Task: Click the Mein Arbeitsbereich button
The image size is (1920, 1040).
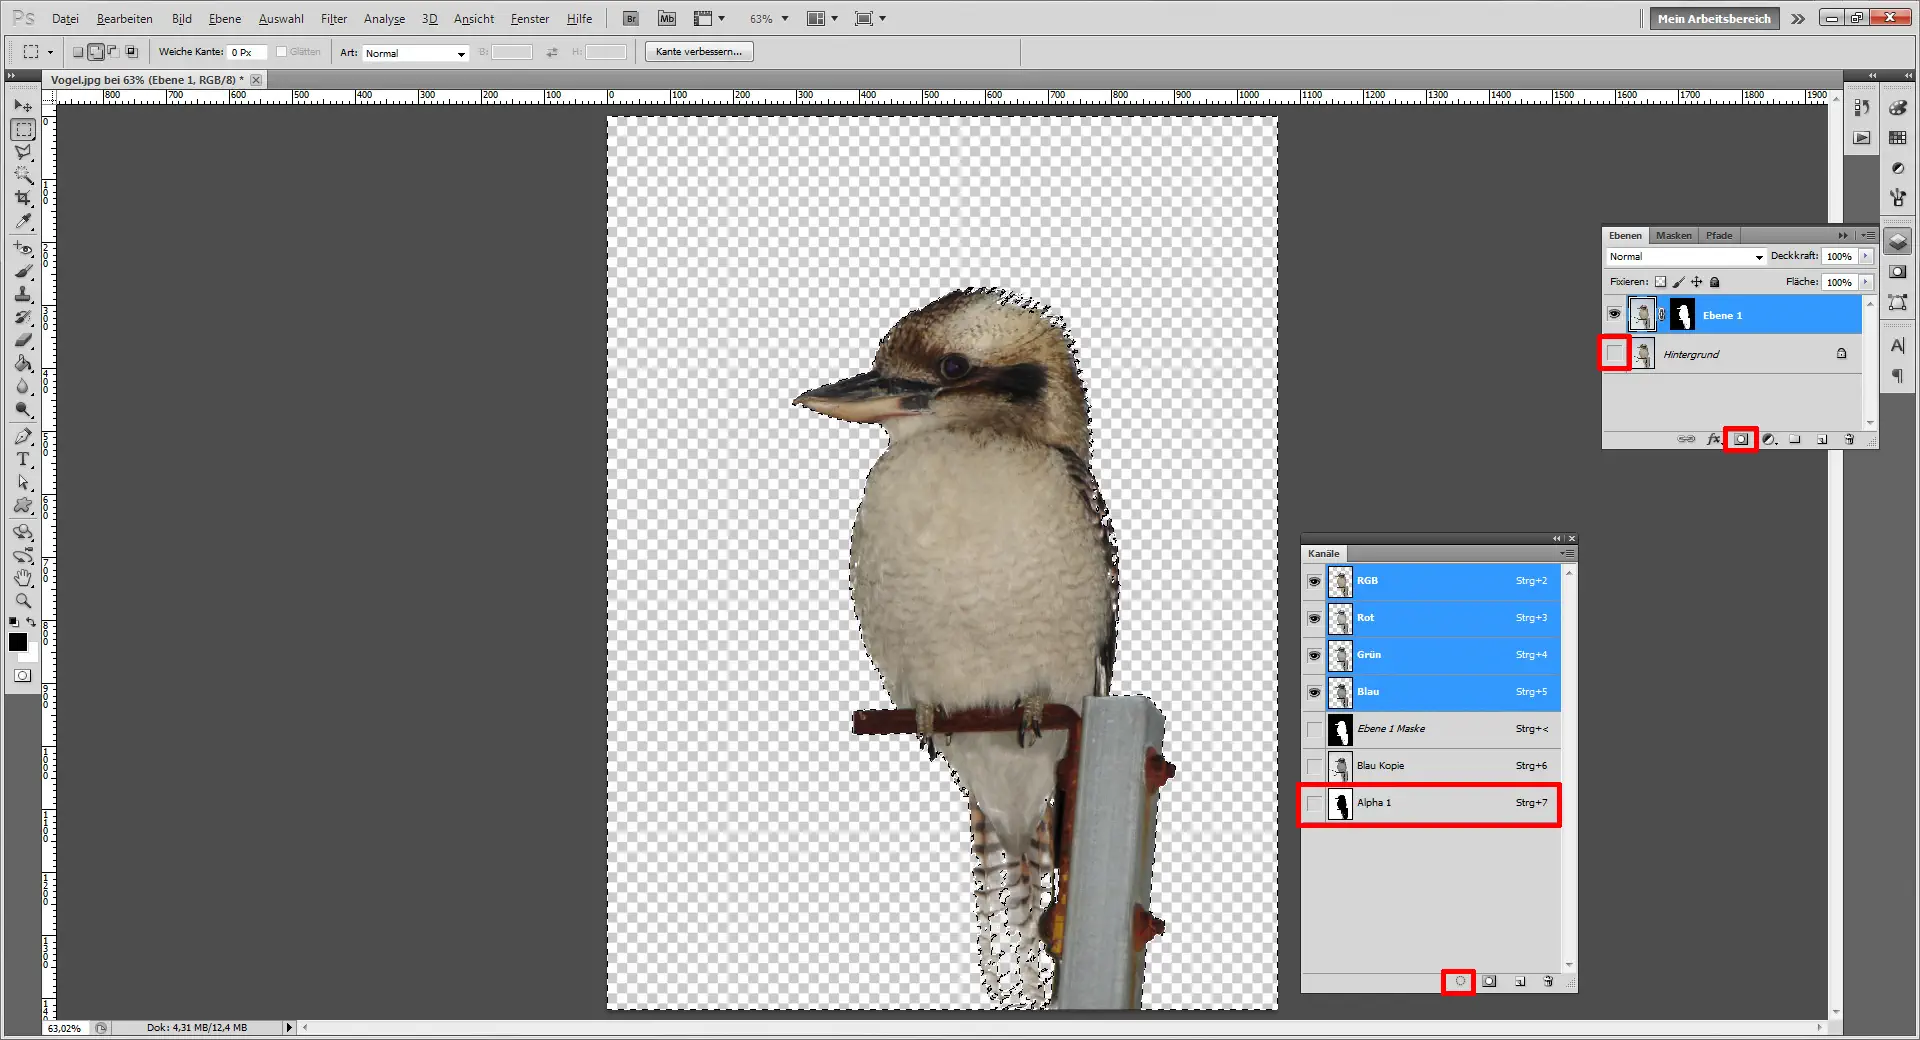Action: 1713,18
